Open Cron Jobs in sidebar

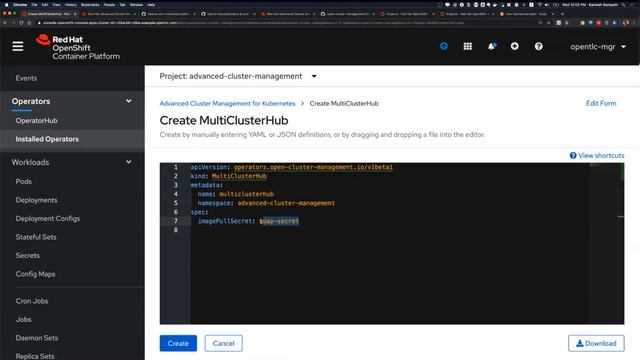32,301
